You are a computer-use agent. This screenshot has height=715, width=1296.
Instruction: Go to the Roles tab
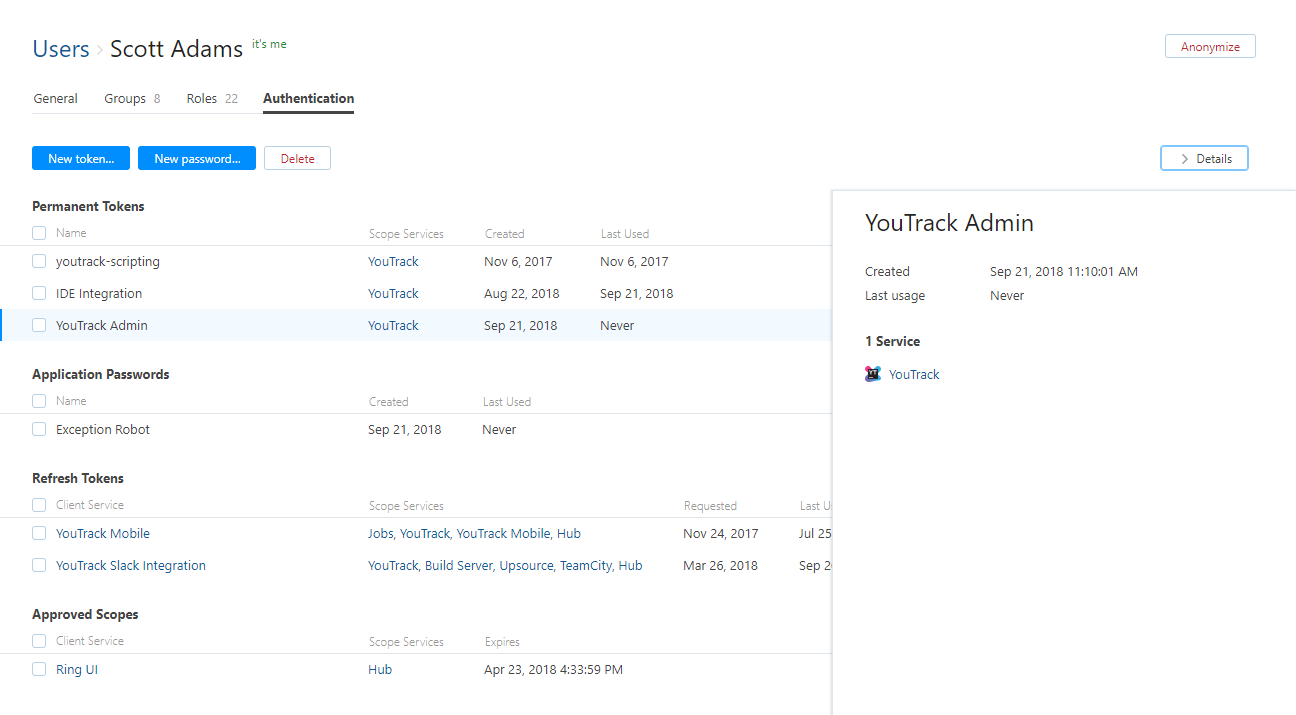coord(202,99)
